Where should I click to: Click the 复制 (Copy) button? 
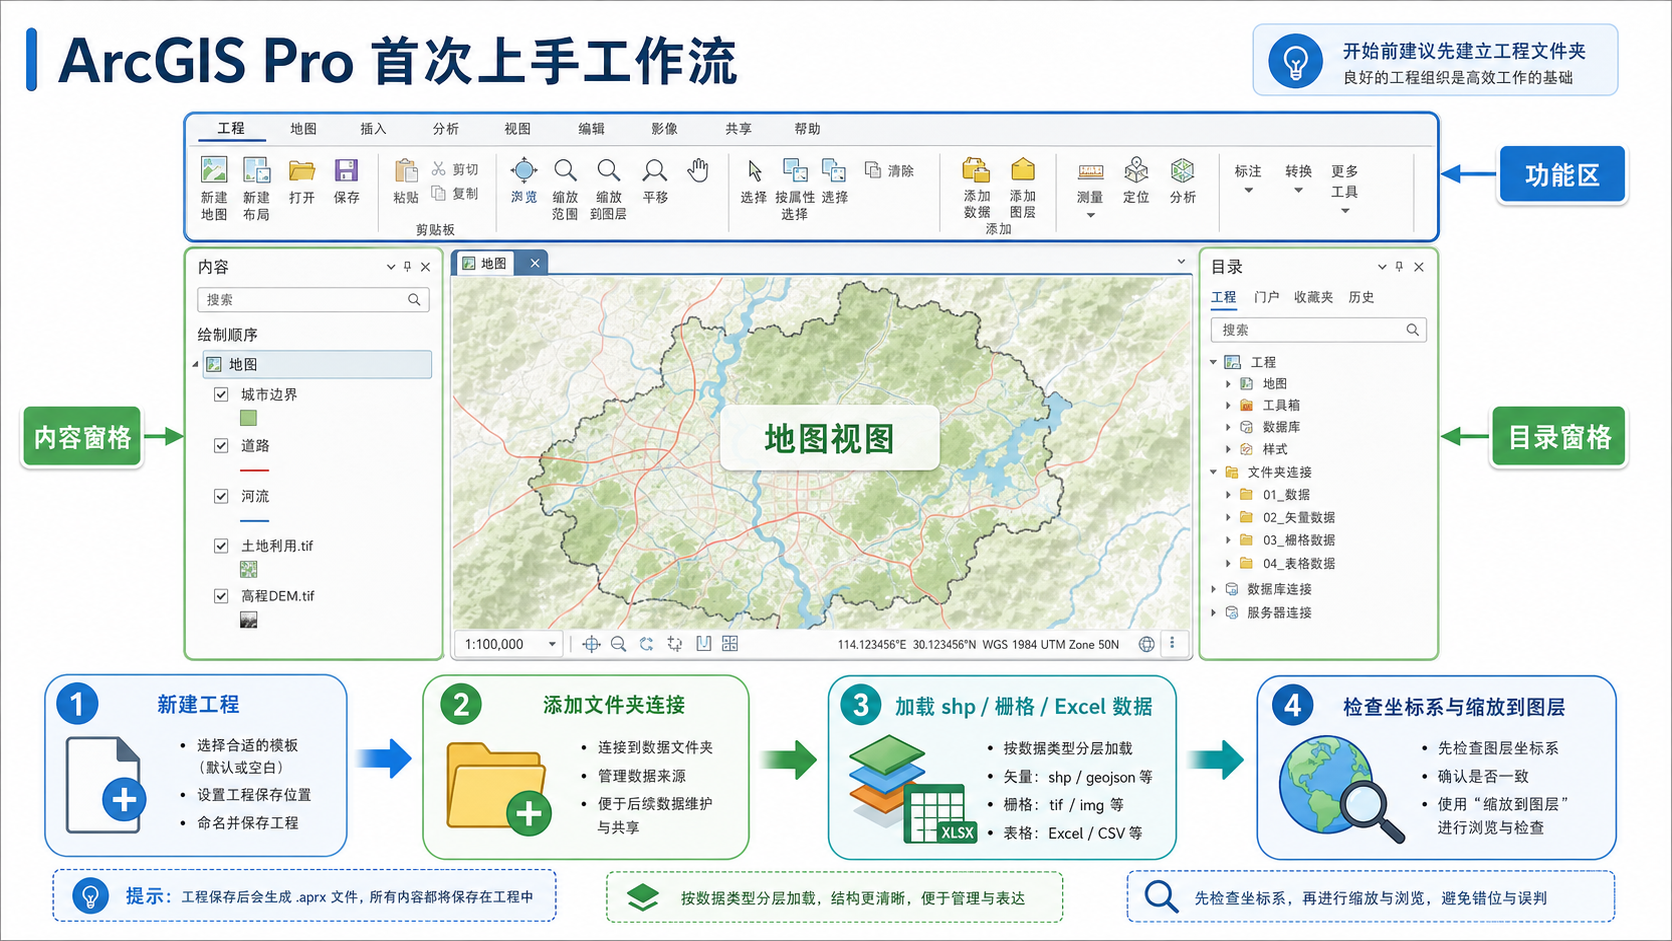tap(455, 193)
